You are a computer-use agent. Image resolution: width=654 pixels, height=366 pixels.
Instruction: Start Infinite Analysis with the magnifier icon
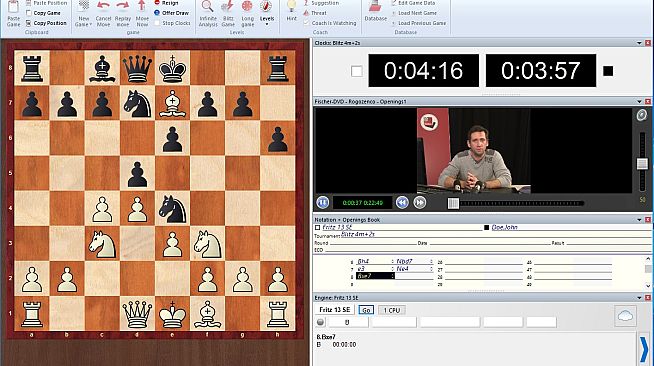[x=207, y=6]
